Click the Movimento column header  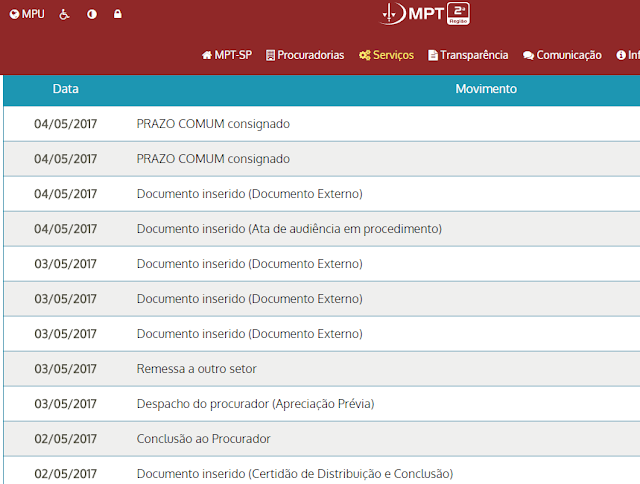(486, 89)
